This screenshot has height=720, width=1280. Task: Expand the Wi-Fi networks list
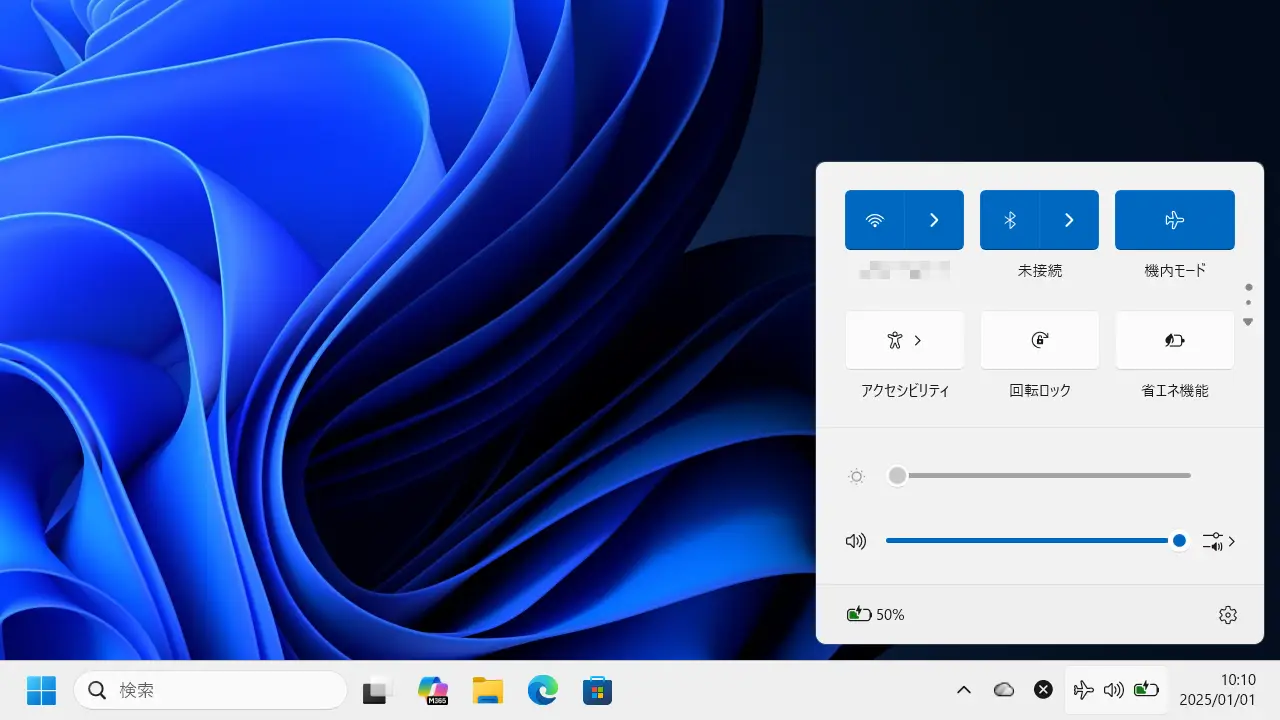pos(934,220)
